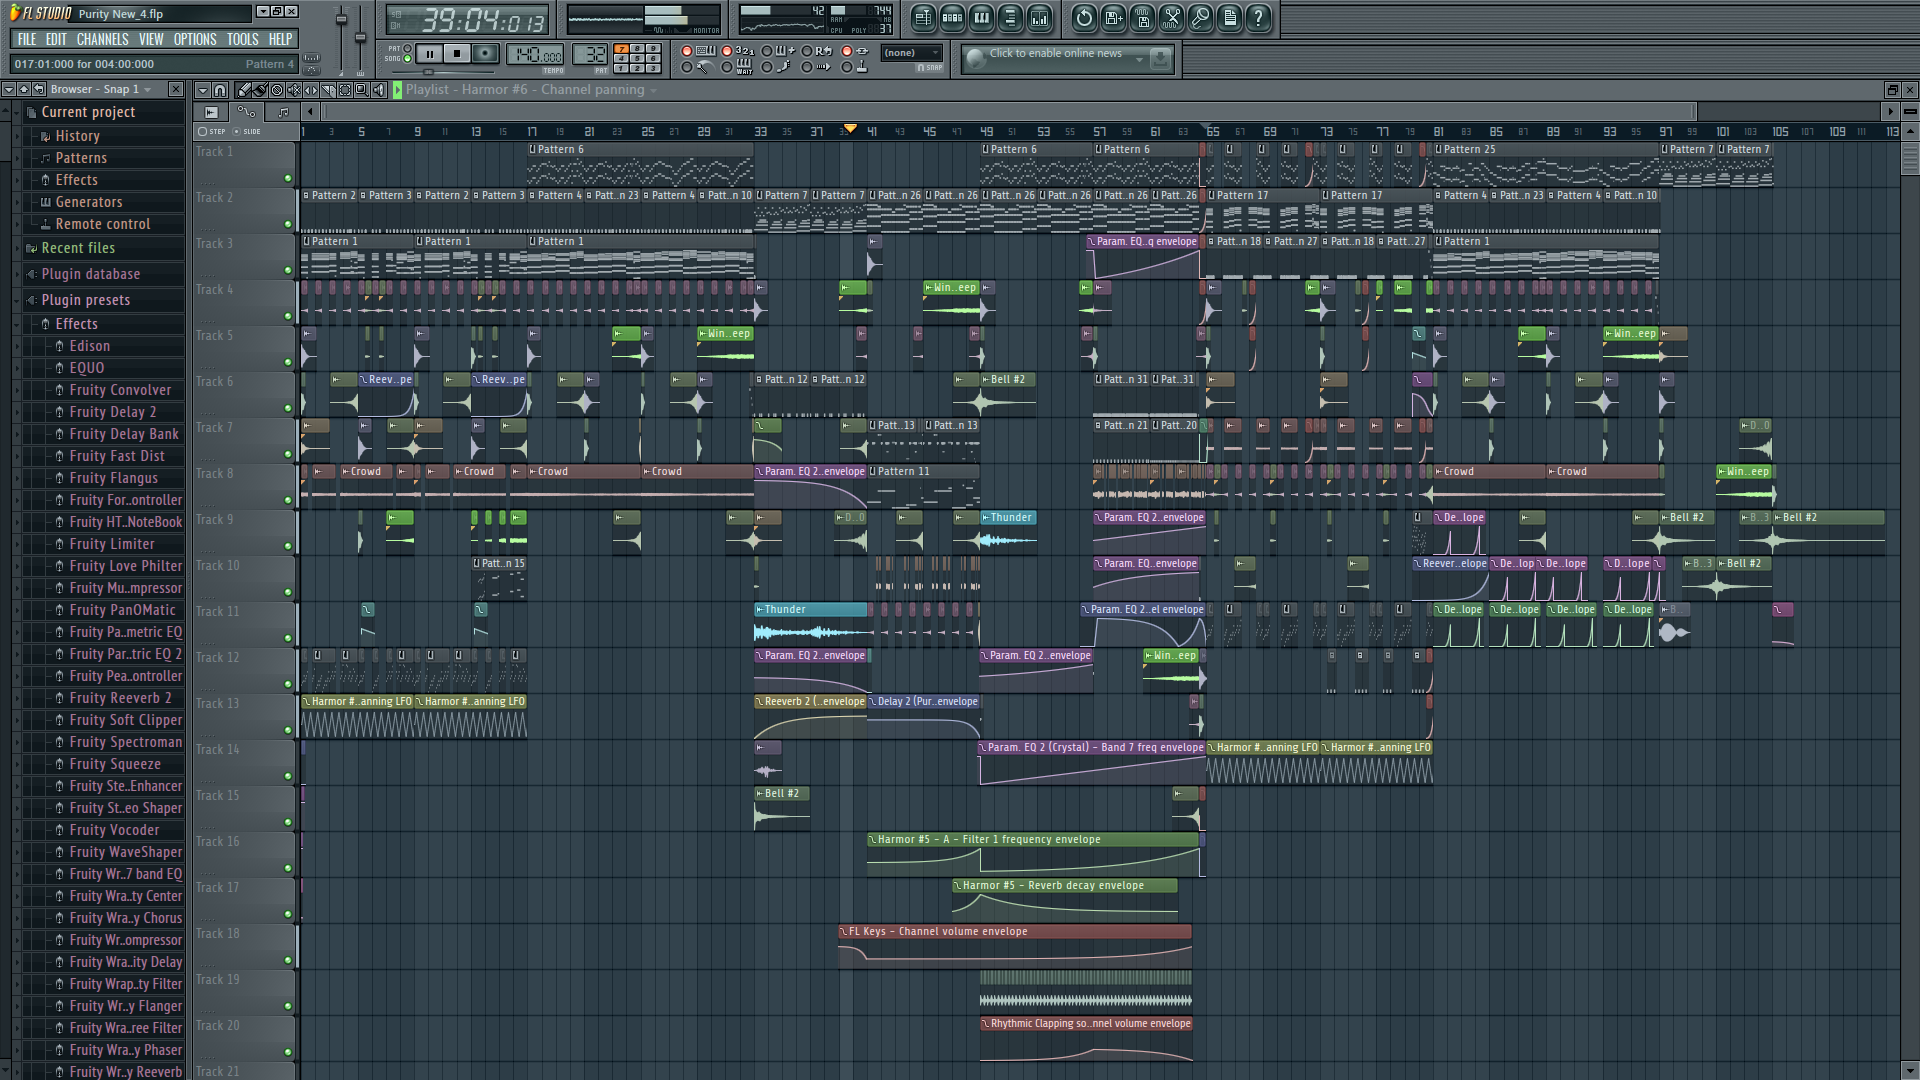Select the STEP radio option

click(x=203, y=131)
